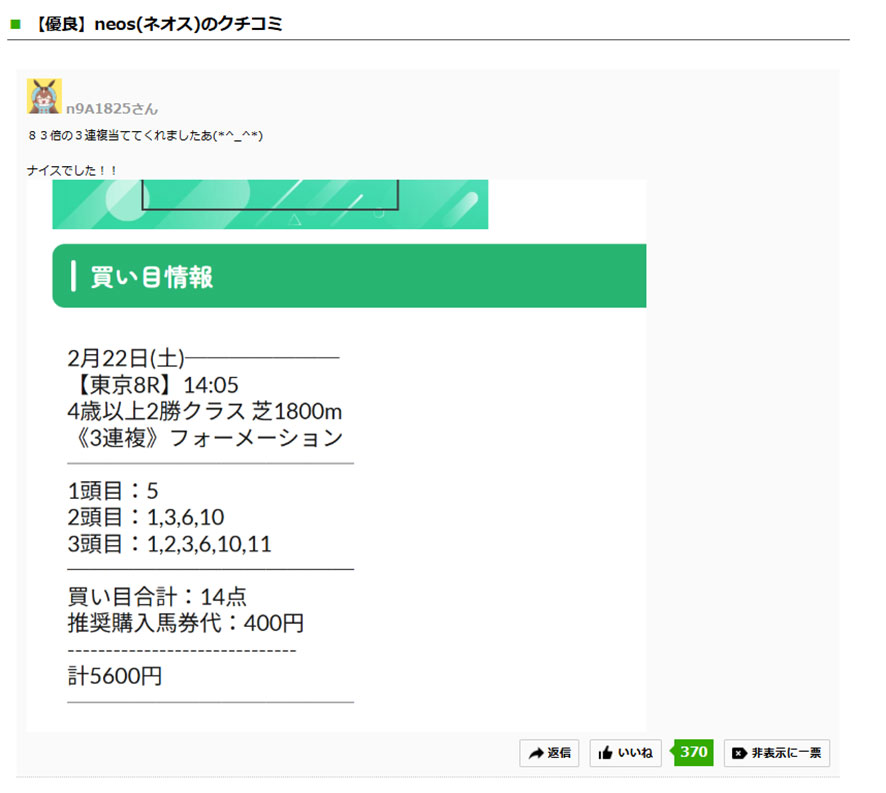
Task: Click the review comment ８３倍の３連複 text
Action: pyautogui.click(x=145, y=135)
